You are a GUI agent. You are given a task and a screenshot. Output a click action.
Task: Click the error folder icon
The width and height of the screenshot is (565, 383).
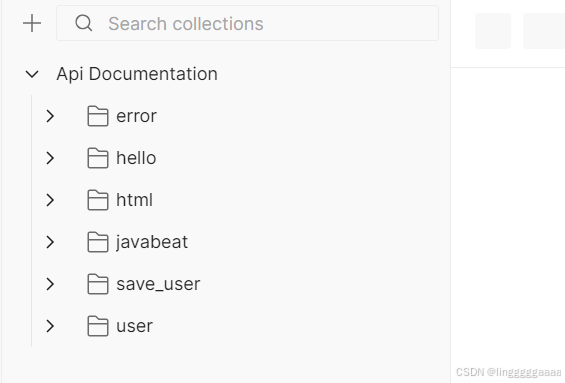pos(98,116)
